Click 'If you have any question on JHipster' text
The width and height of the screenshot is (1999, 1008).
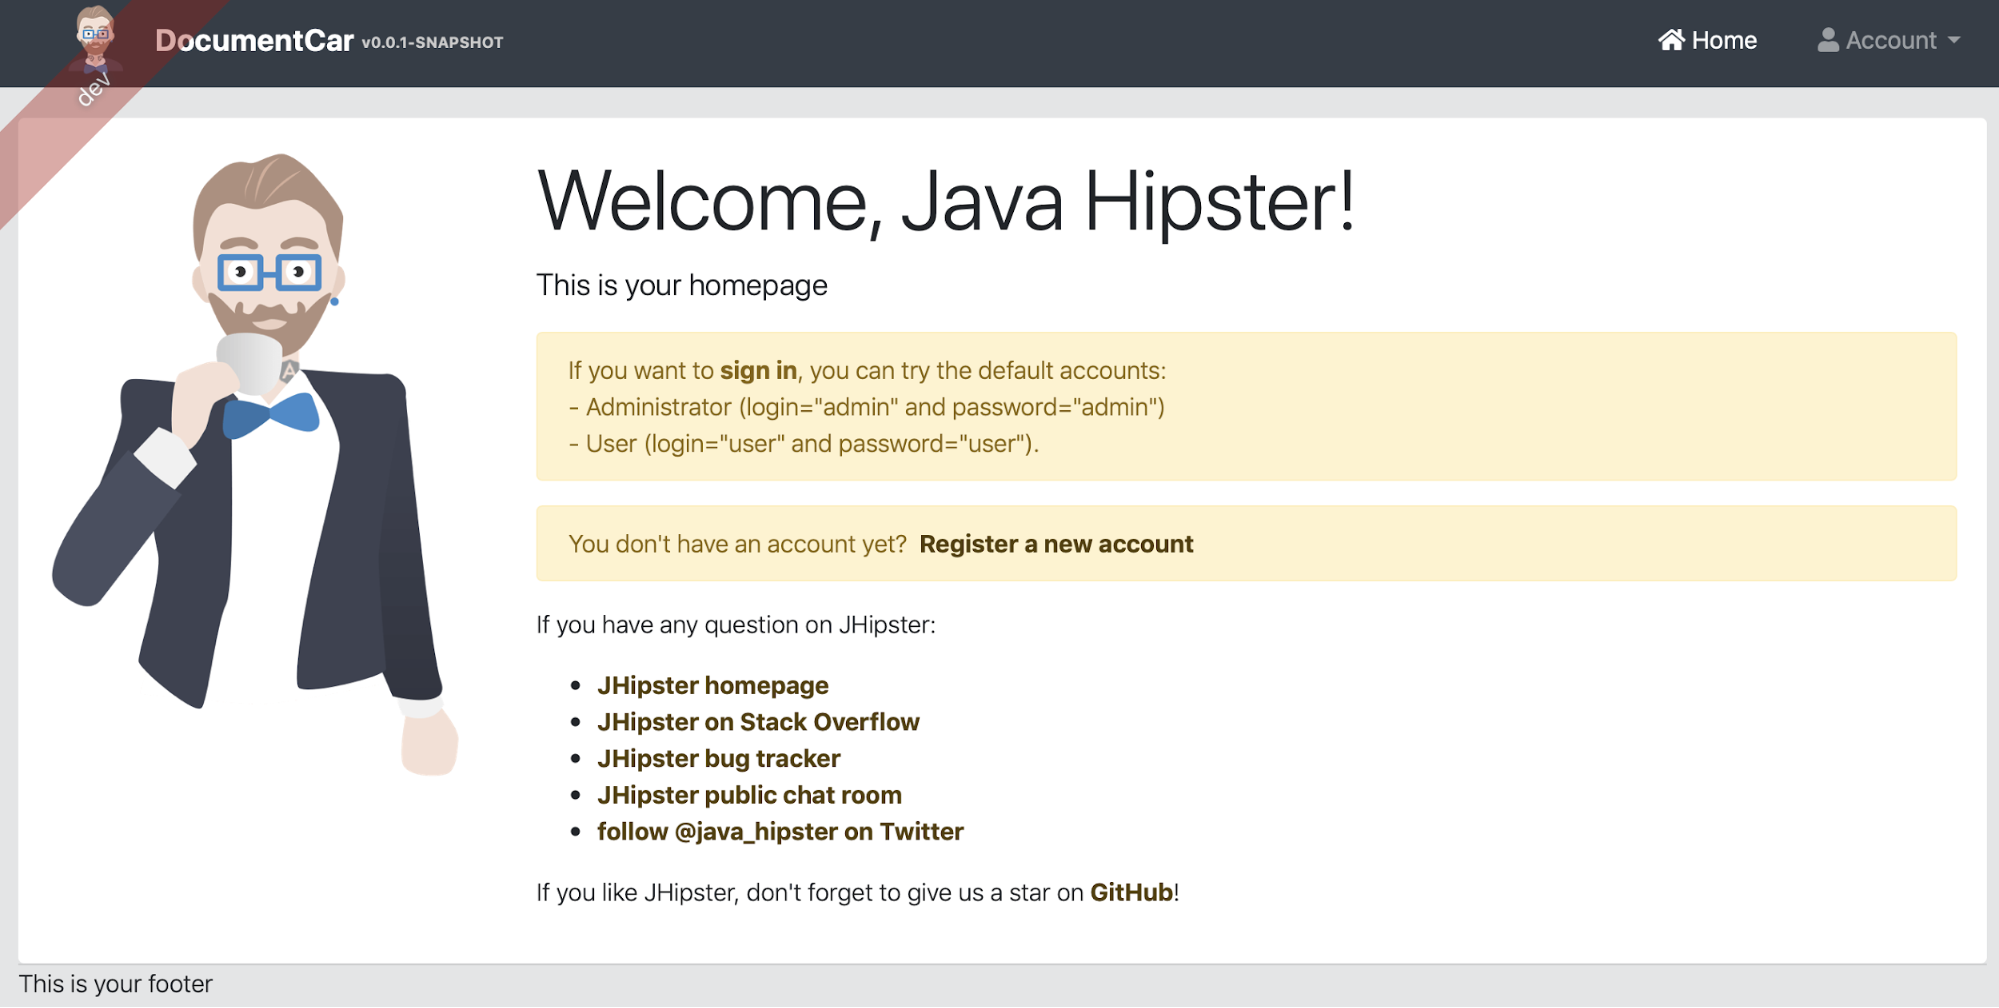pyautogui.click(x=736, y=625)
